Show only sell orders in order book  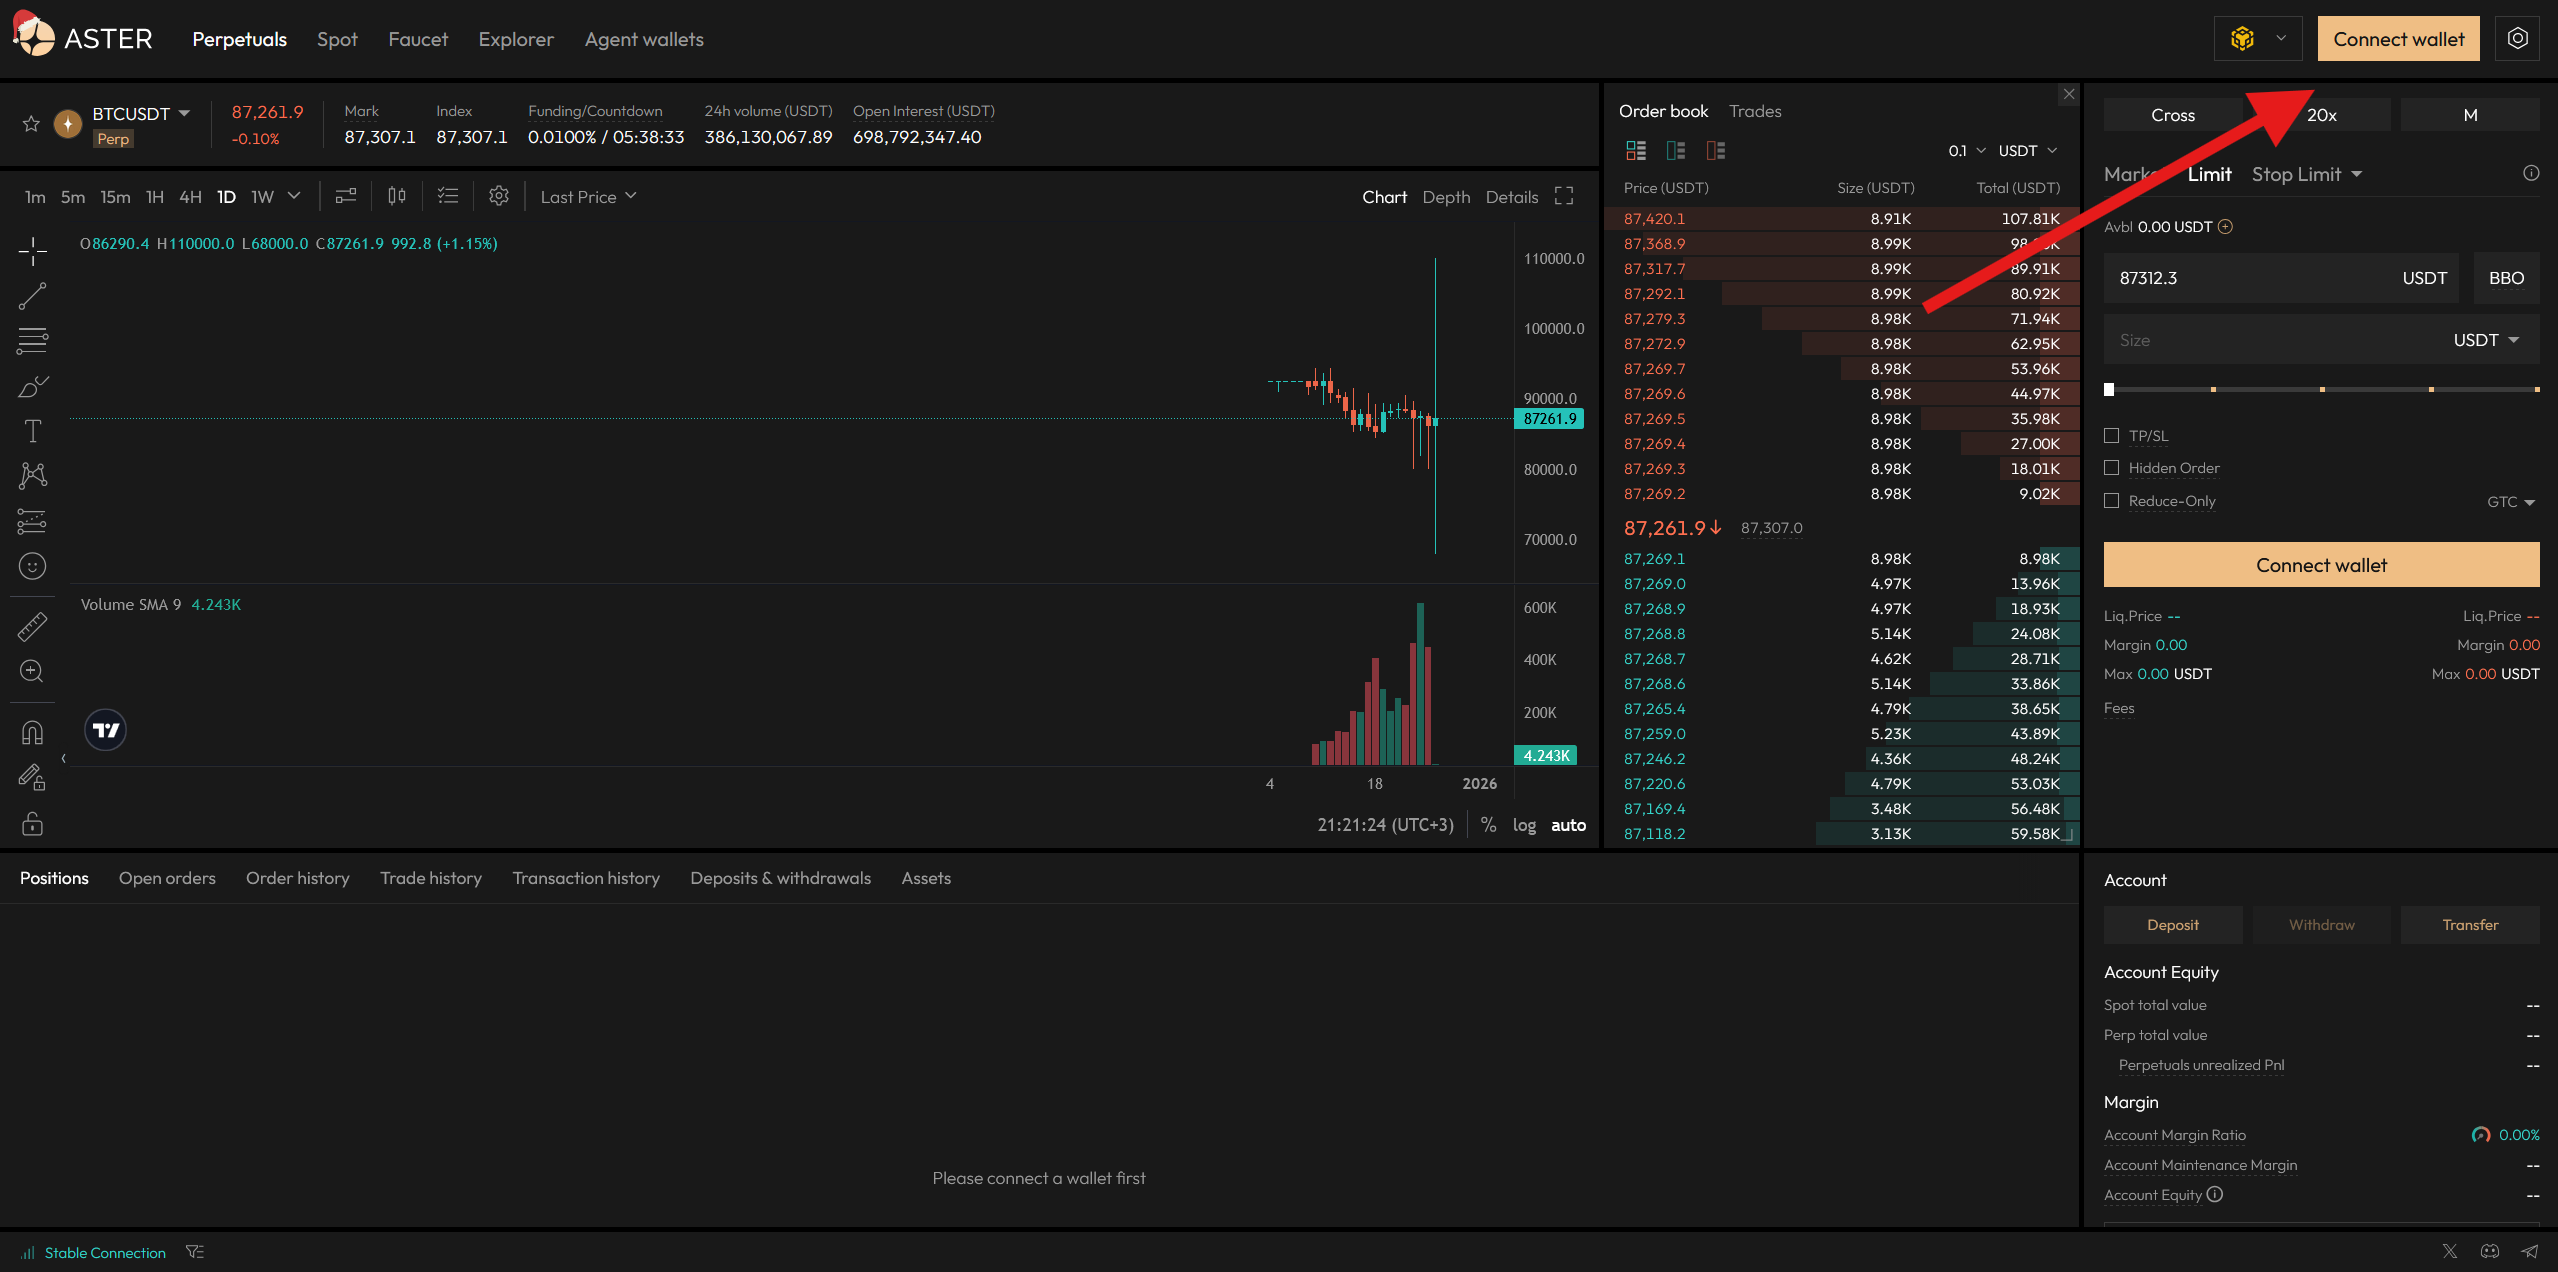pyautogui.click(x=1716, y=151)
